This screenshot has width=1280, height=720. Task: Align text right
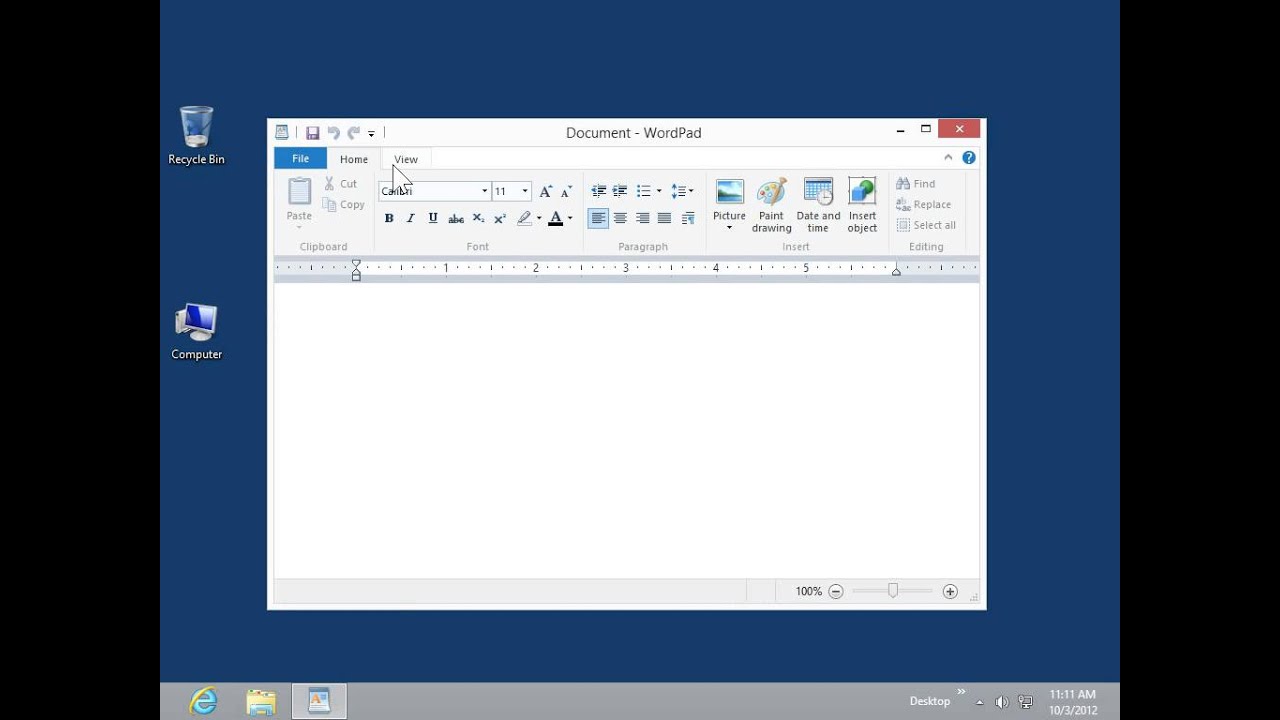tap(642, 218)
